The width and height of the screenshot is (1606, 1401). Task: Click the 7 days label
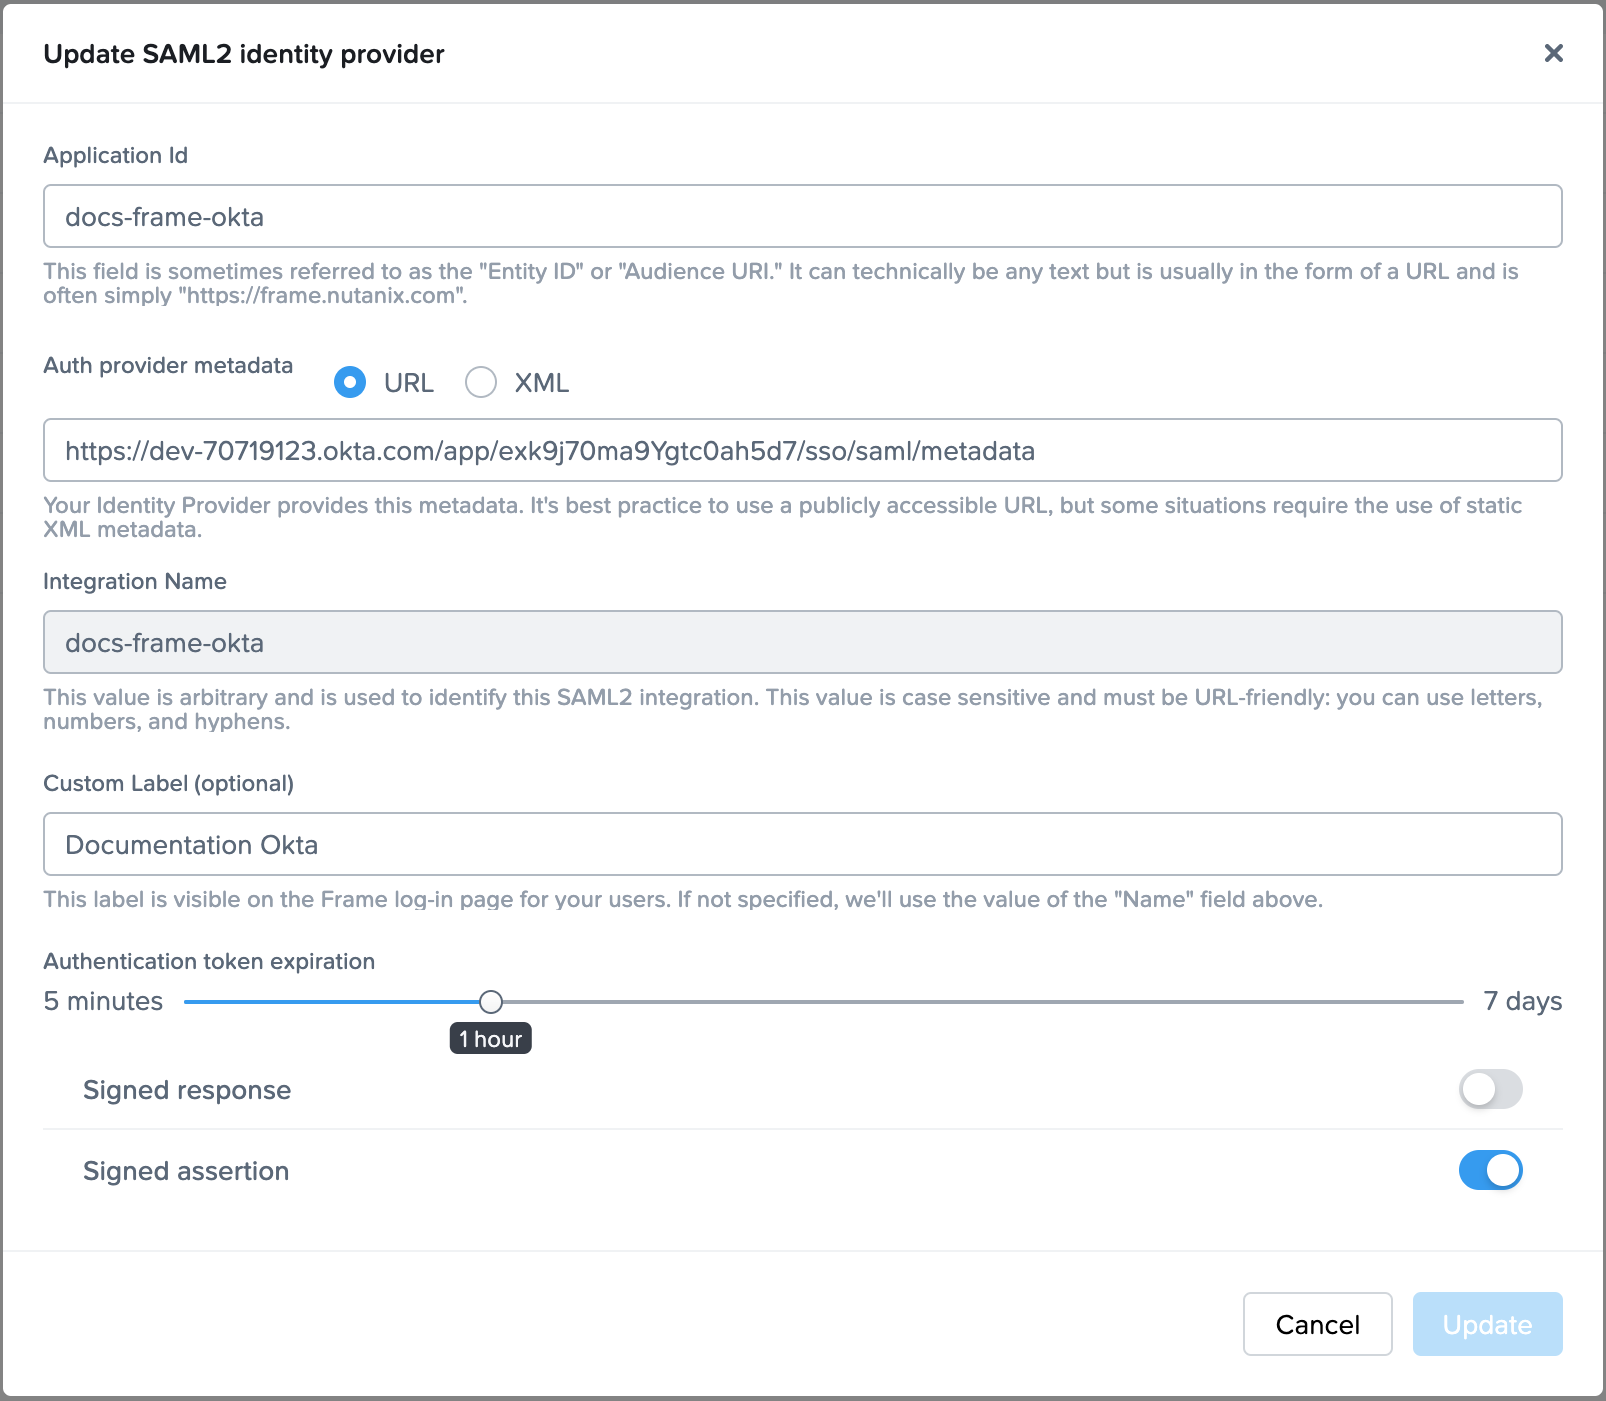pos(1523,1000)
